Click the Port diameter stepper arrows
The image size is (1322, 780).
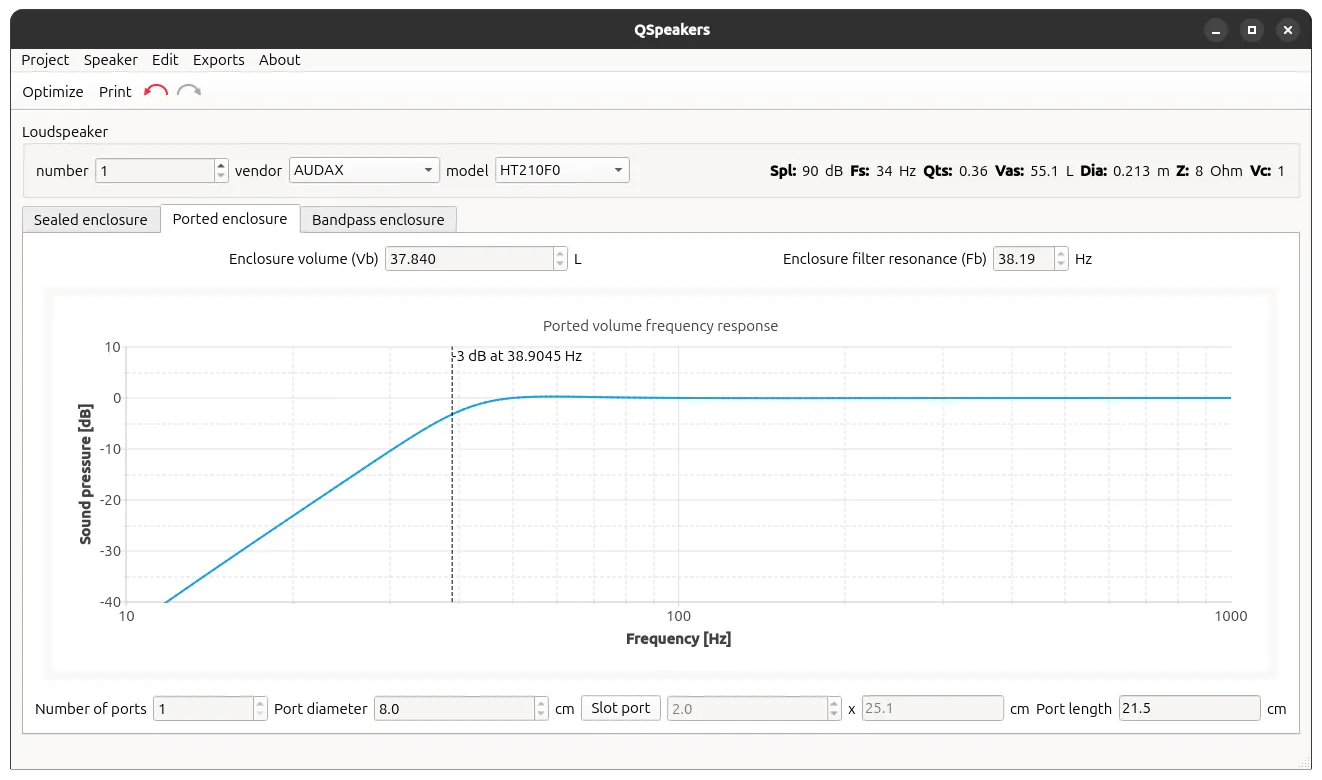tap(542, 709)
